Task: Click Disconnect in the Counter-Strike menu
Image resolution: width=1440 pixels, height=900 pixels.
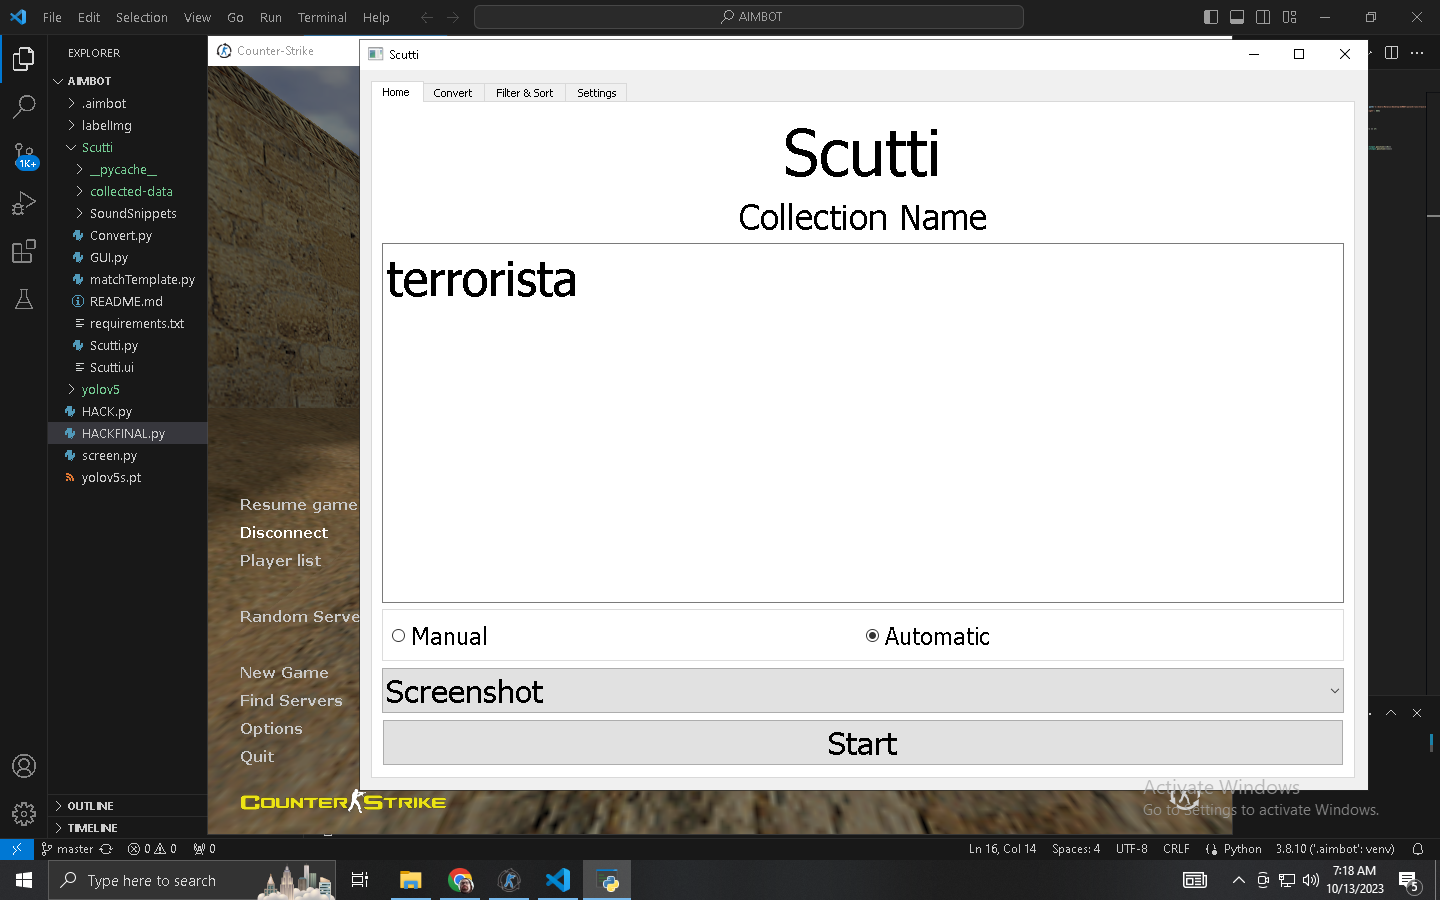Action: [x=283, y=532]
